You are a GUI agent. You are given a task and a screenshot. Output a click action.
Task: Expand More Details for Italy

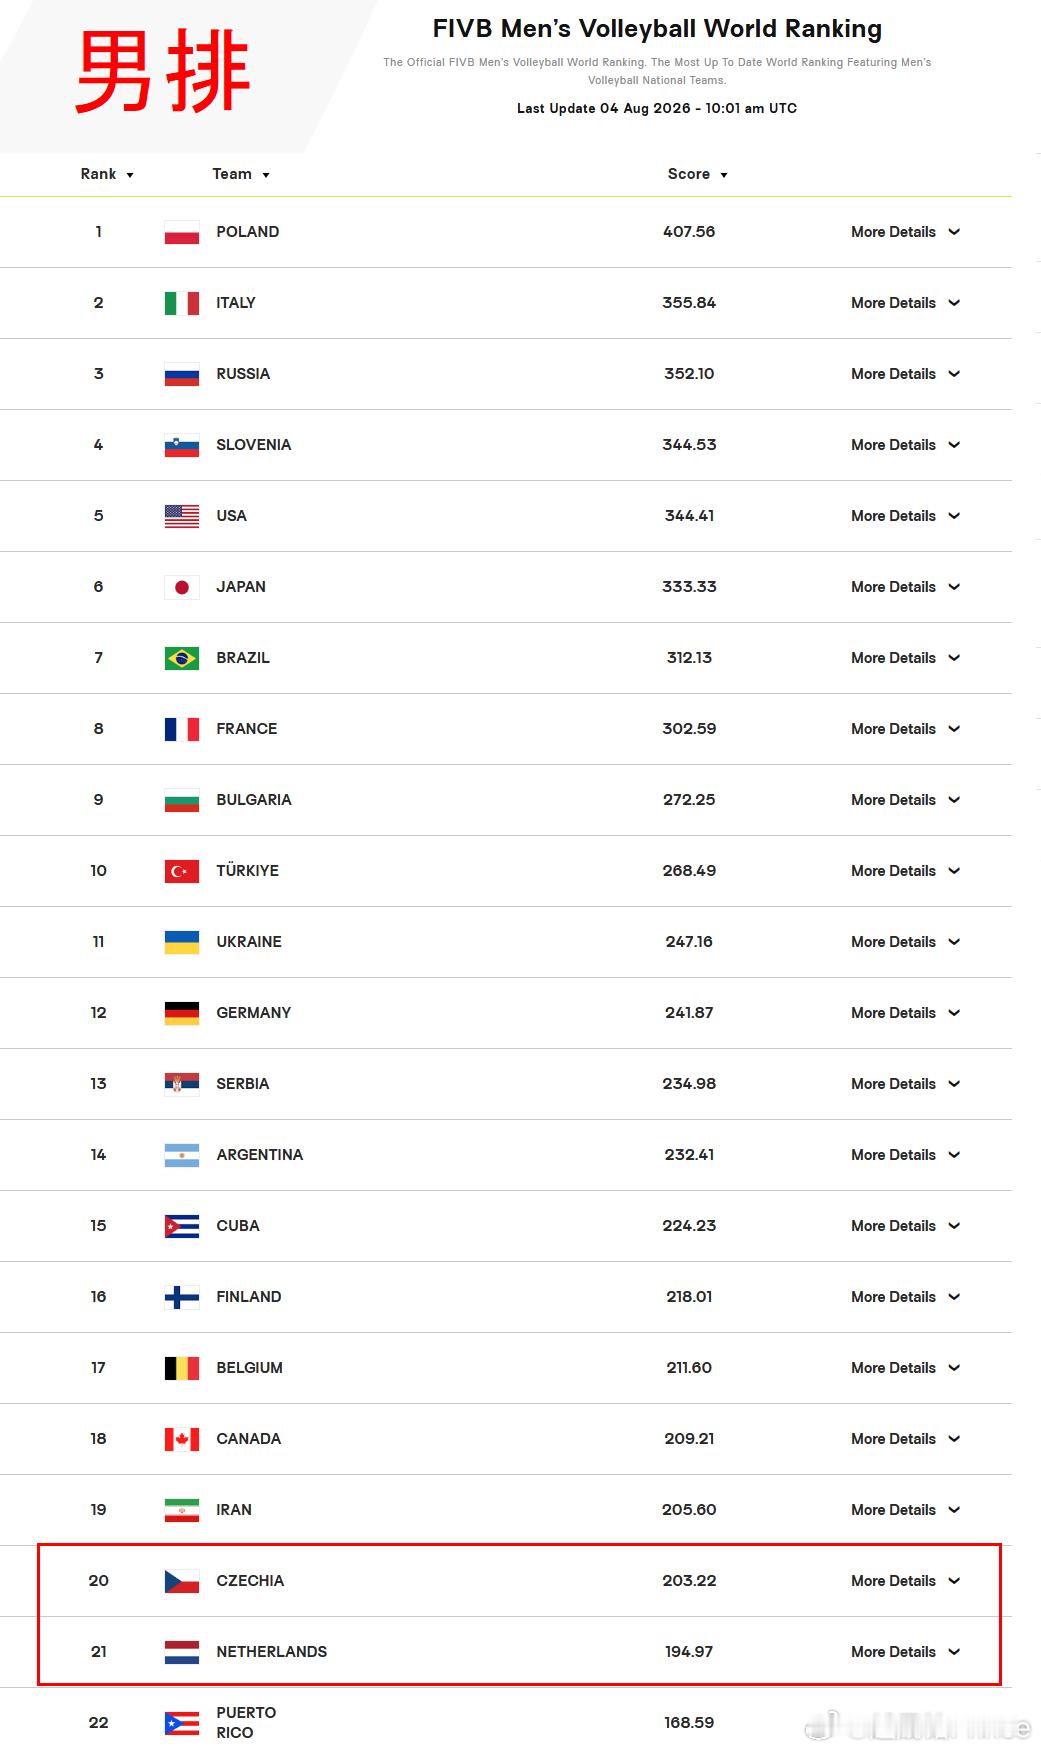click(905, 303)
